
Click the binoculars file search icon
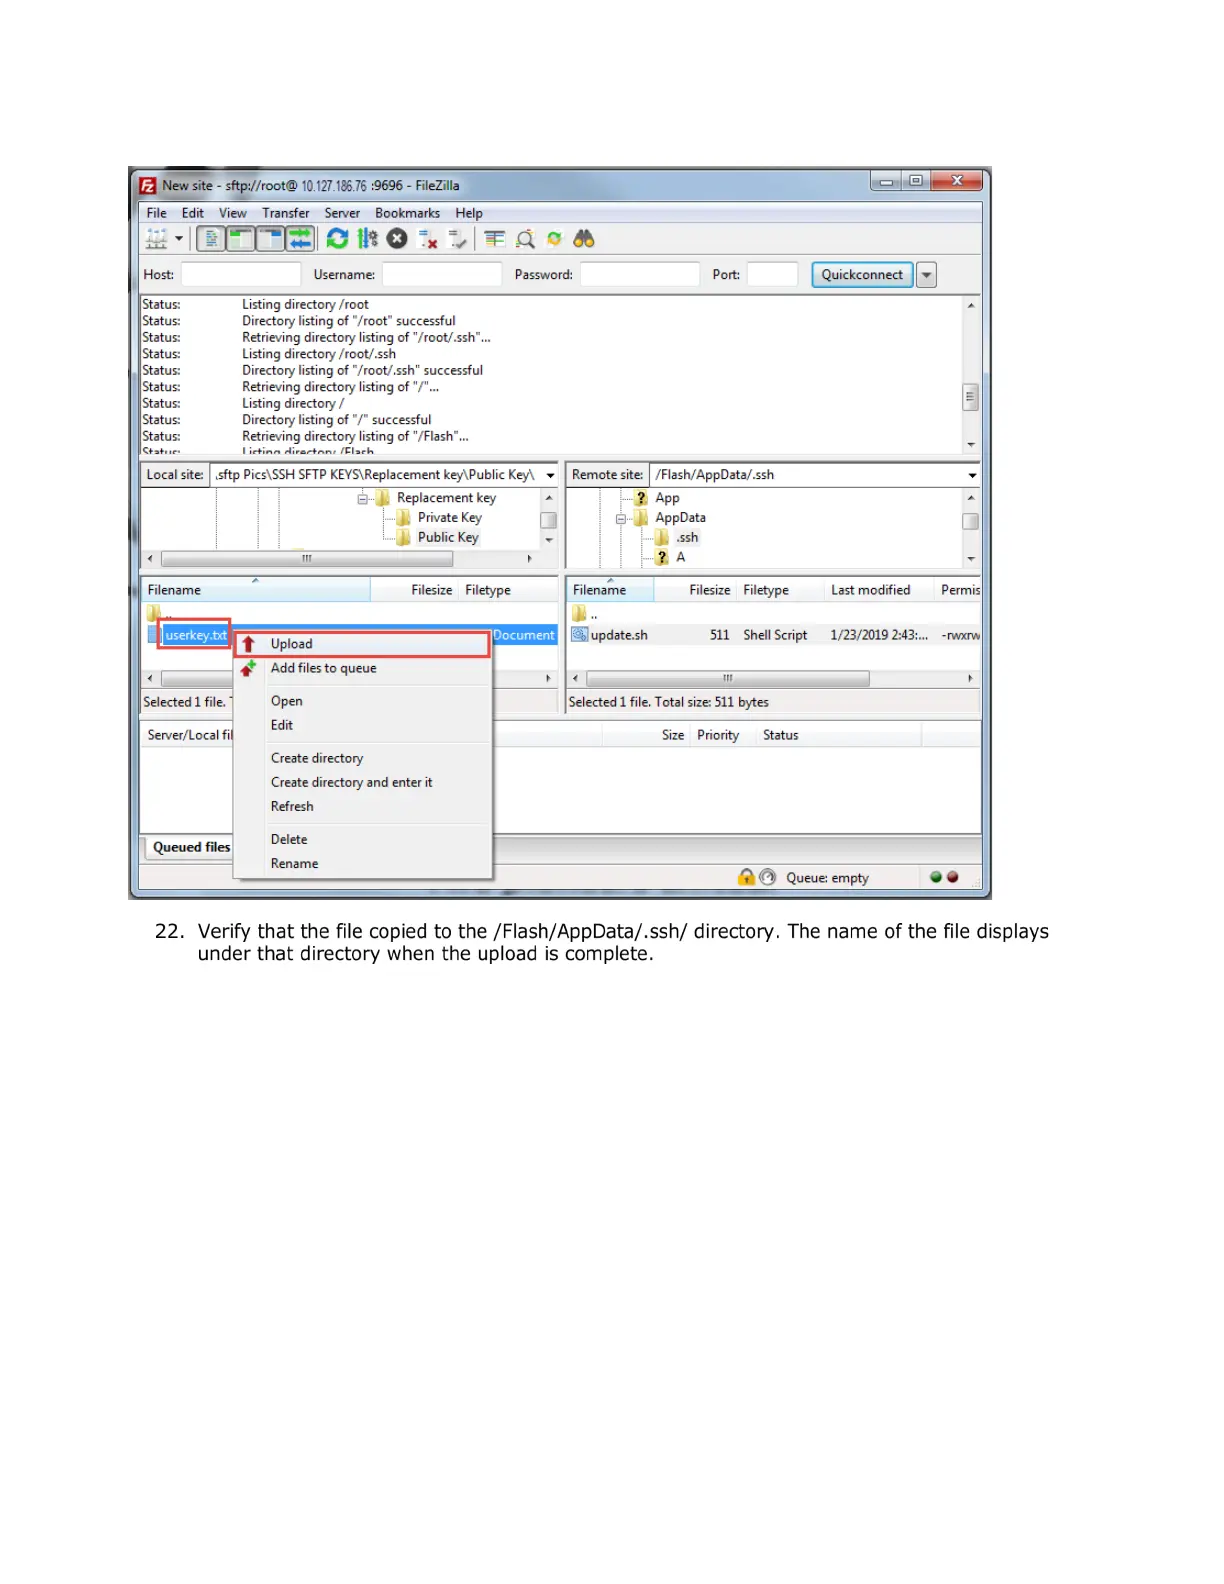click(584, 239)
